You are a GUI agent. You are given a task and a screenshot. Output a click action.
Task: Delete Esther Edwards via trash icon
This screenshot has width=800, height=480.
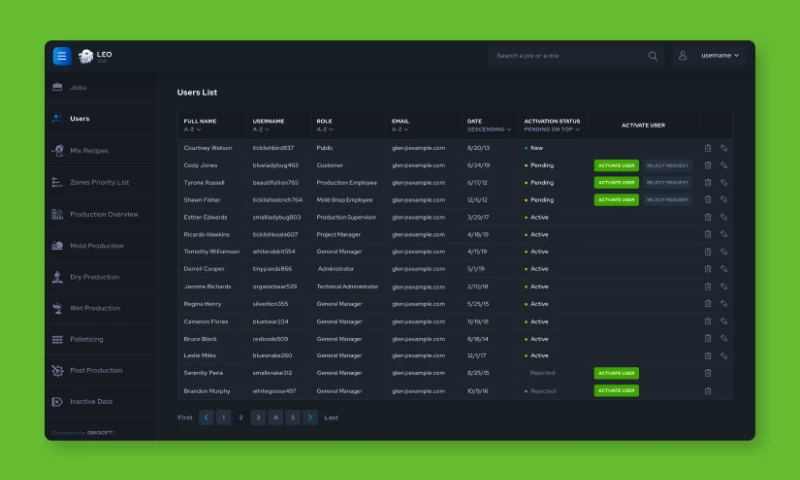708,217
